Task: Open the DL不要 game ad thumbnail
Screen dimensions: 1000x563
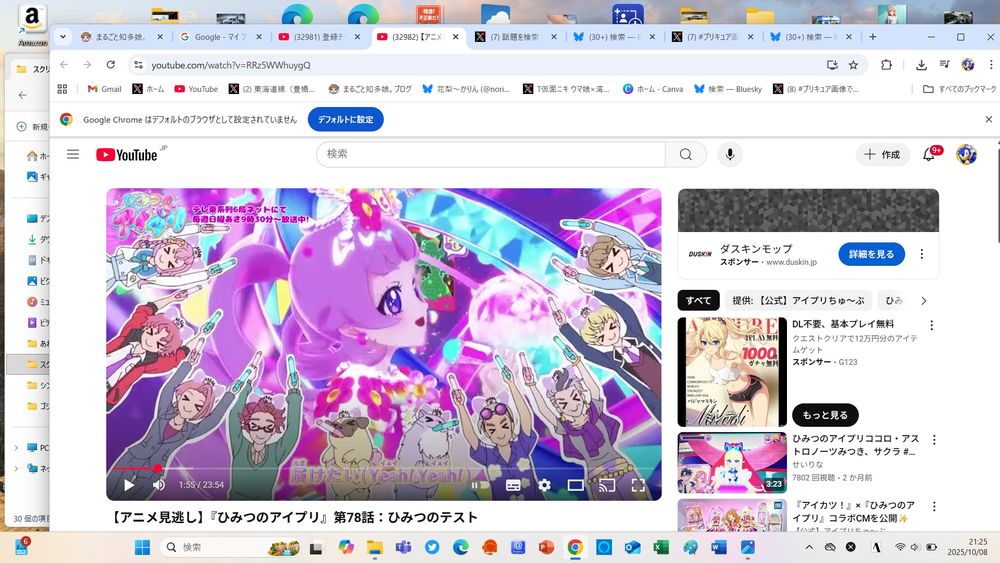Action: (x=732, y=372)
